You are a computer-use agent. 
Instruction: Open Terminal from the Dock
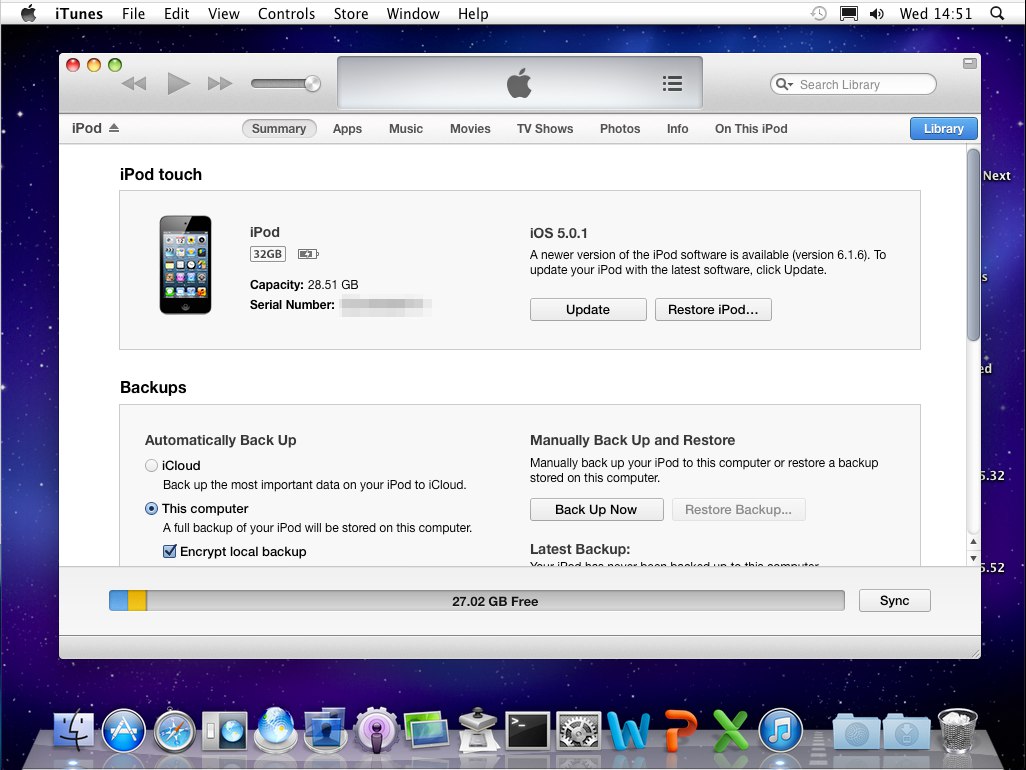pyautogui.click(x=527, y=730)
